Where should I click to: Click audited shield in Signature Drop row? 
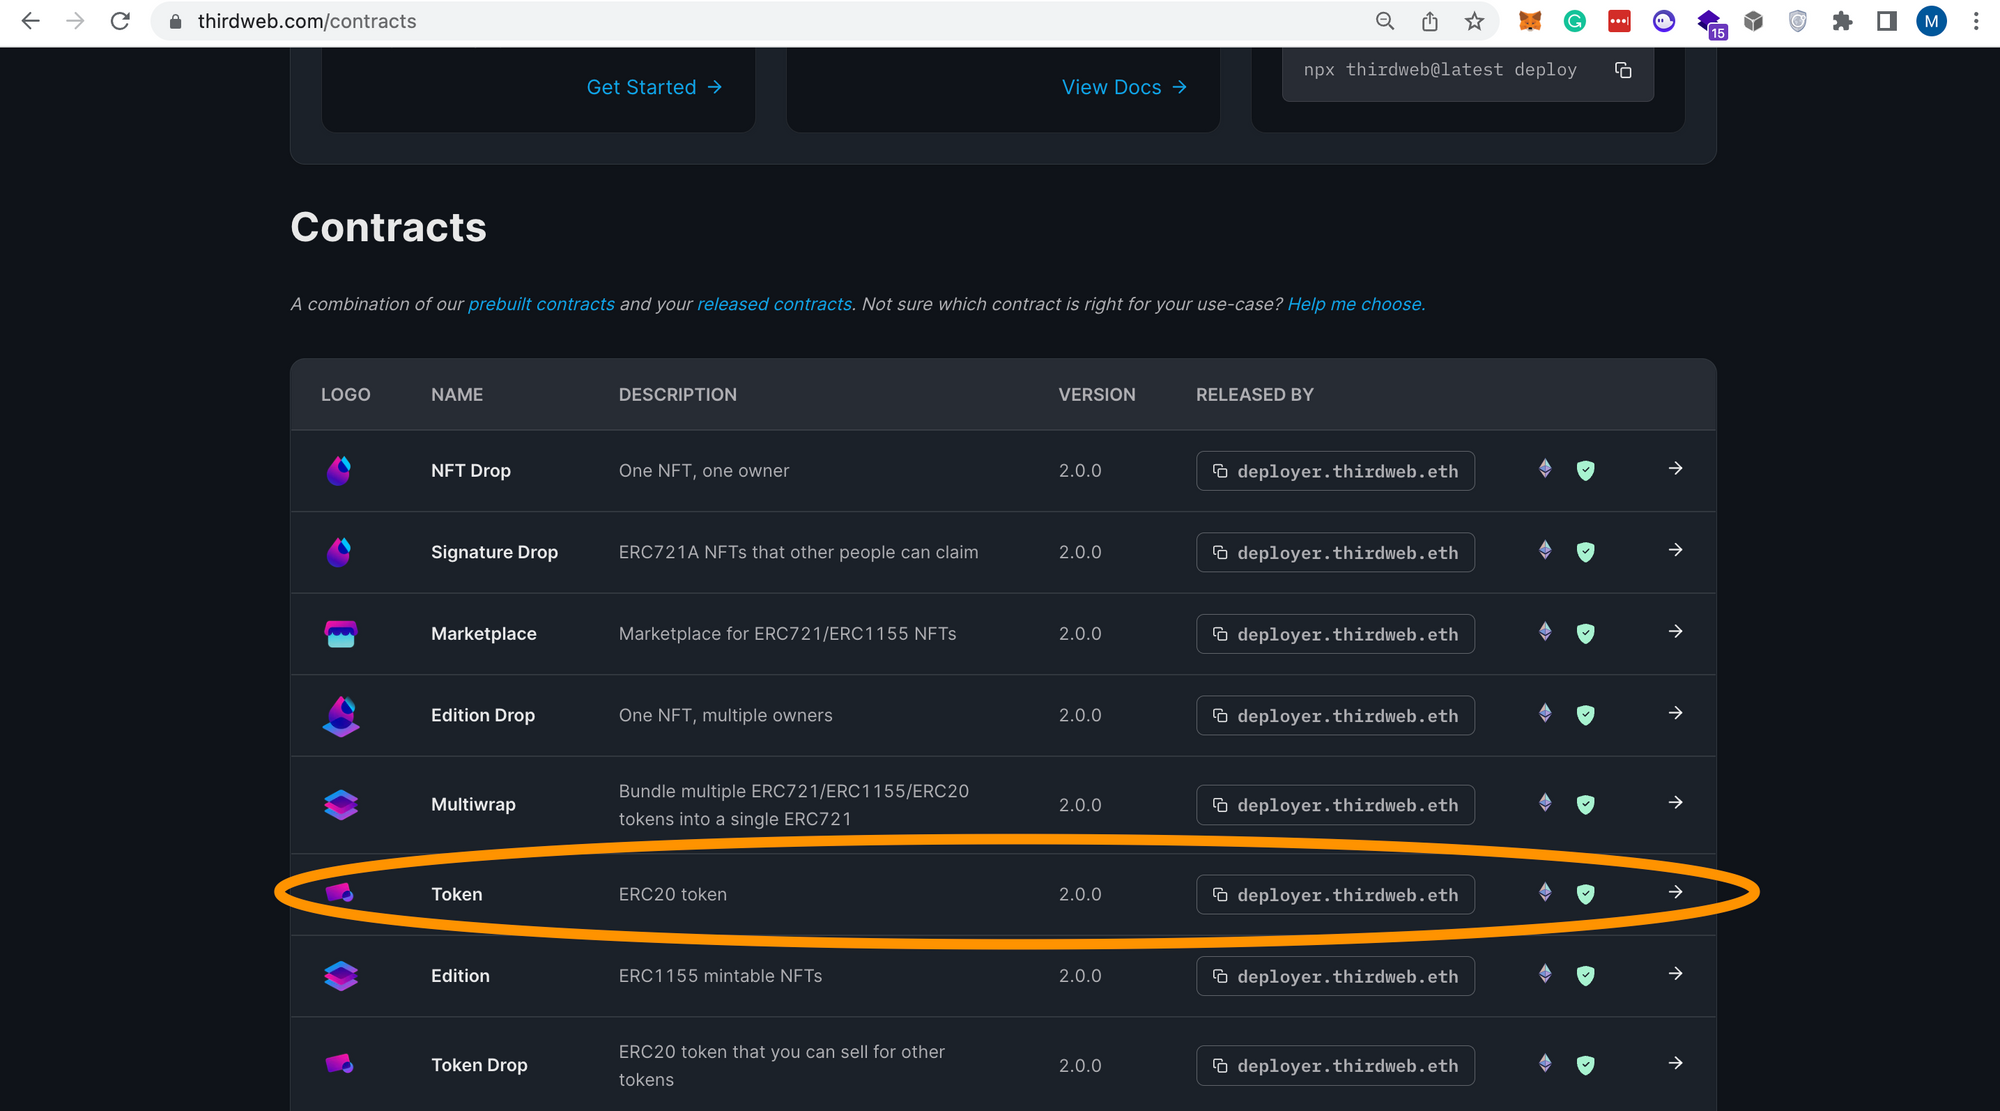click(x=1585, y=552)
